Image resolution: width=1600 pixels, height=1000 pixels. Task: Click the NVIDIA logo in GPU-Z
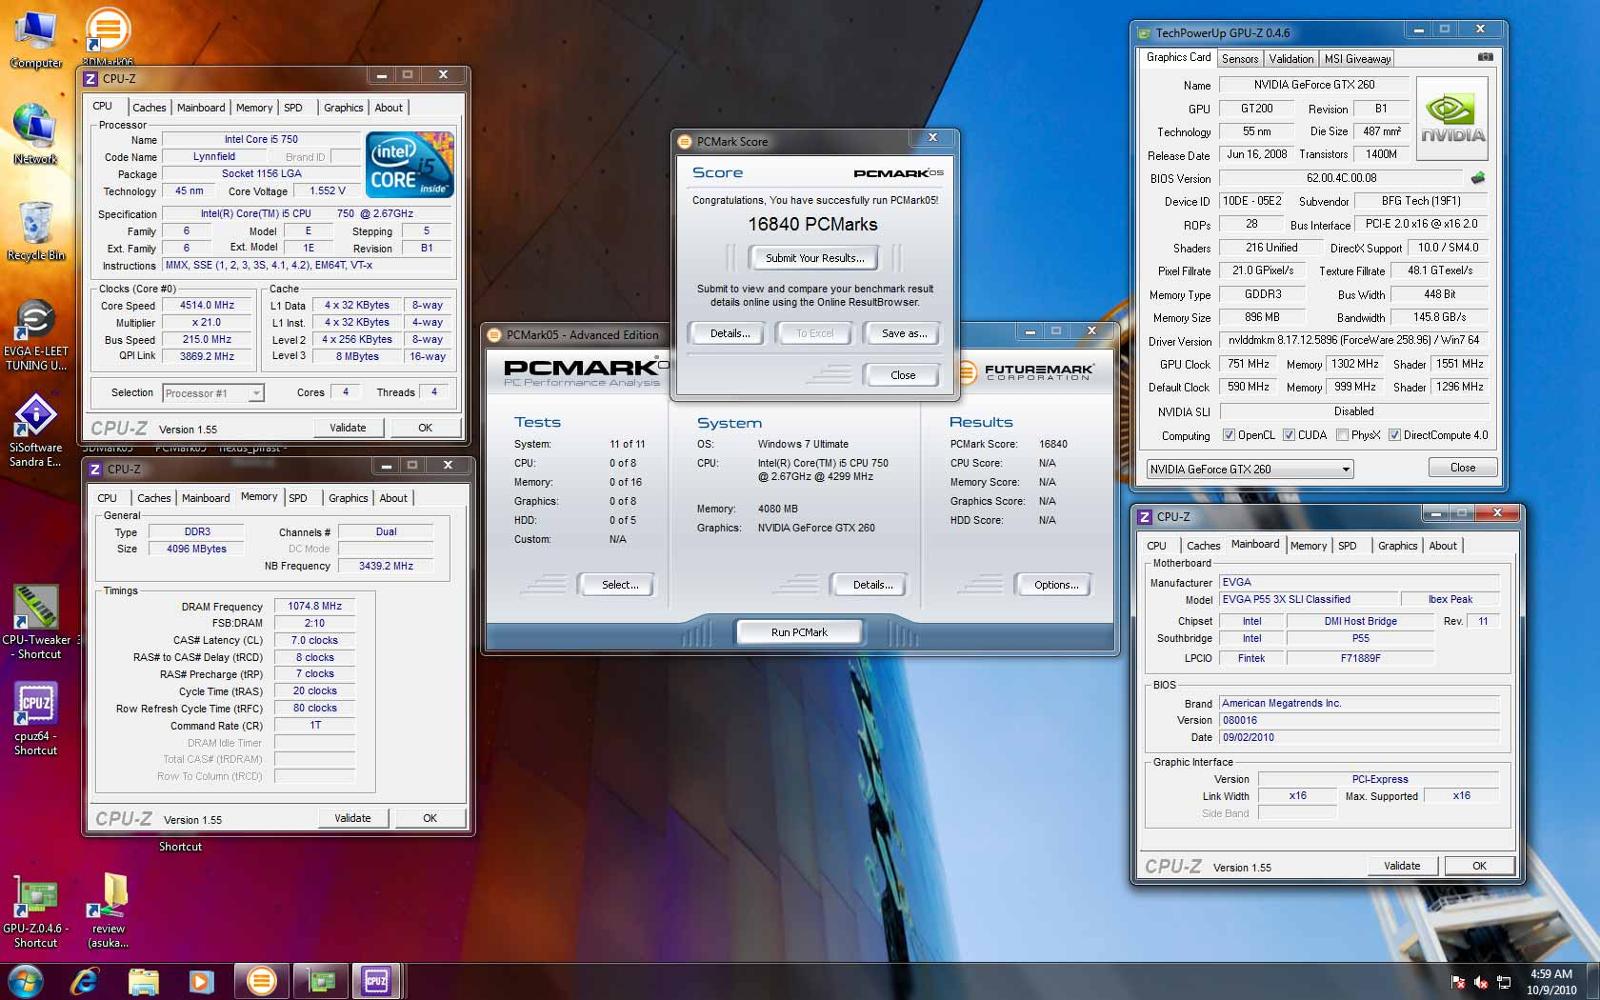[1452, 119]
